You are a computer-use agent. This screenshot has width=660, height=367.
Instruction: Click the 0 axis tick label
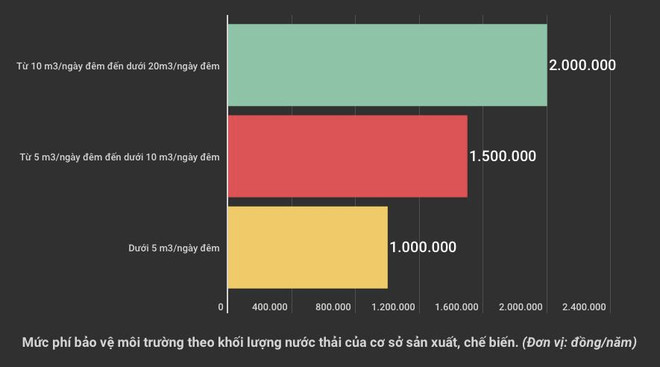(221, 307)
